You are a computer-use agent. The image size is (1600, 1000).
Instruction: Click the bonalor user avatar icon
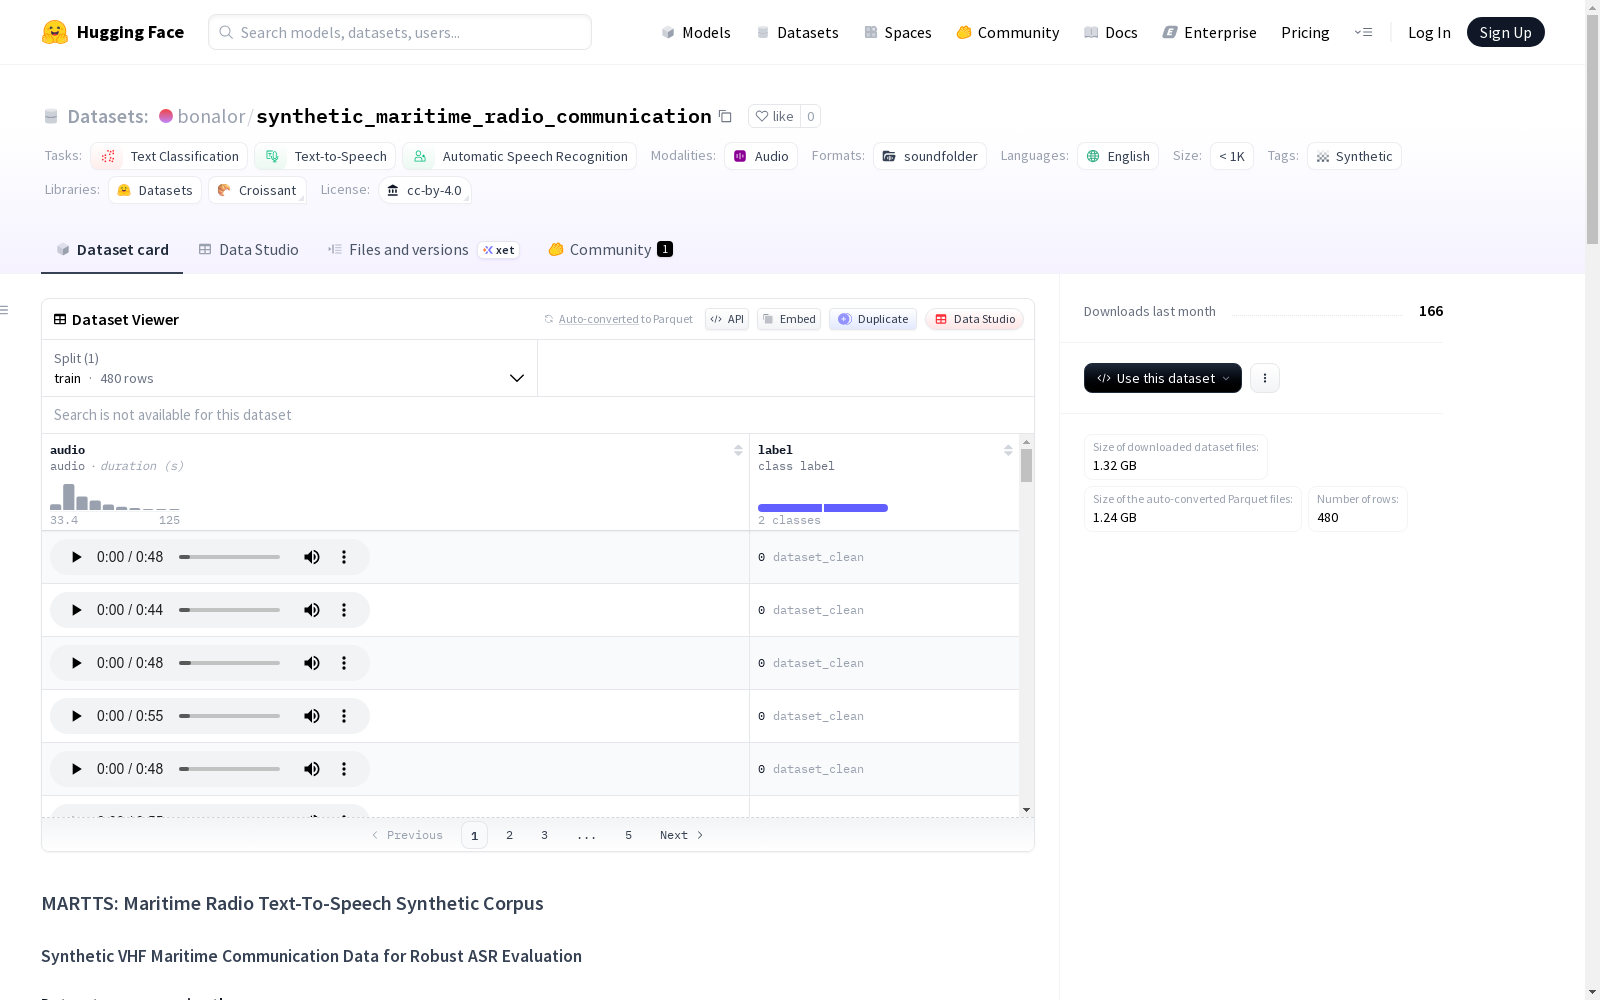point(166,116)
